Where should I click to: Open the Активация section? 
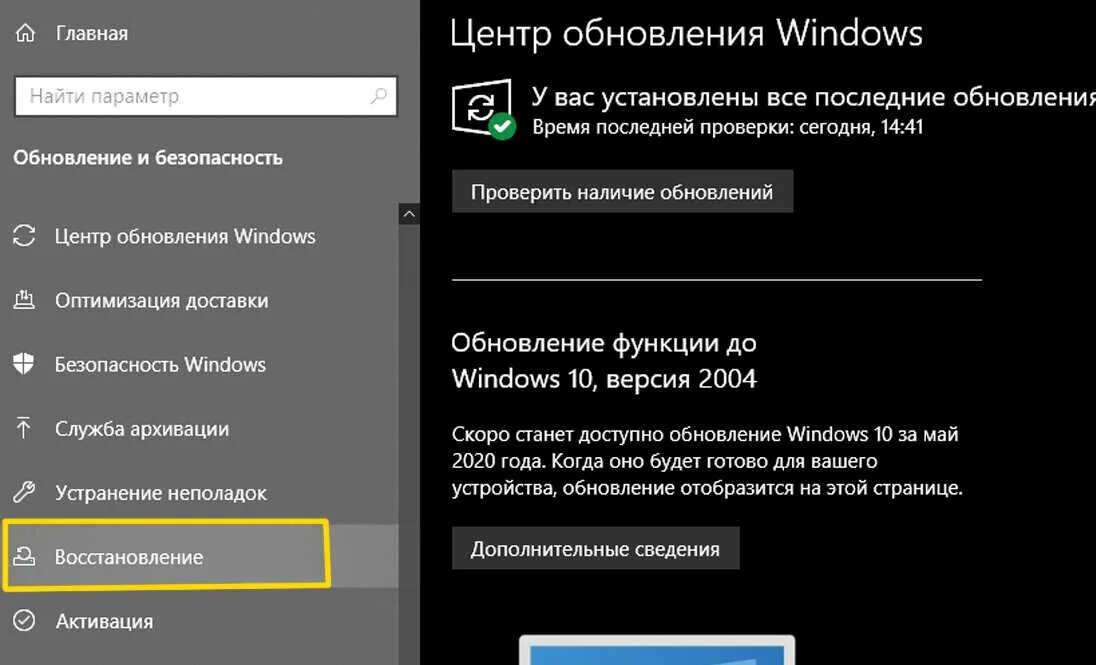[x=104, y=621]
